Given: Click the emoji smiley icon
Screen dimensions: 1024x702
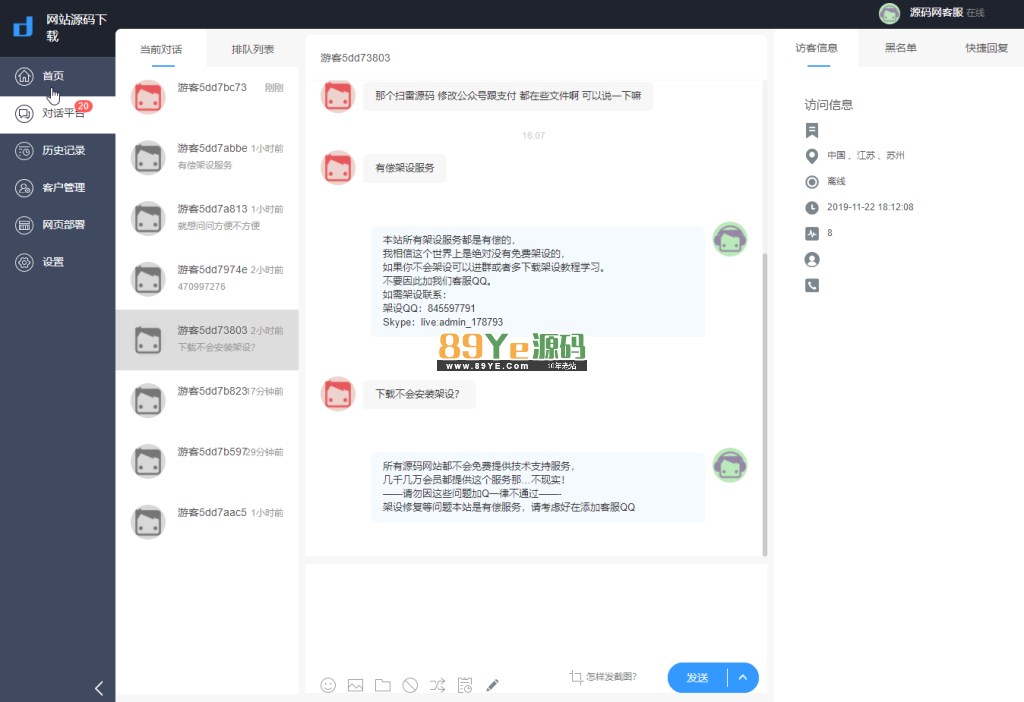Looking at the screenshot, I should [328, 685].
